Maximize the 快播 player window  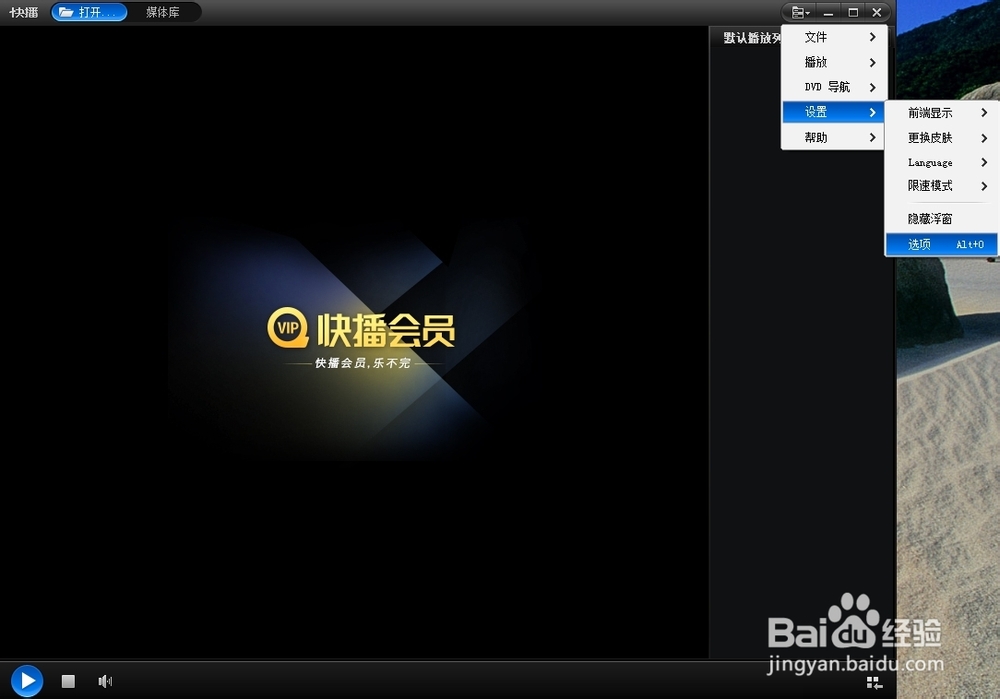pos(853,12)
